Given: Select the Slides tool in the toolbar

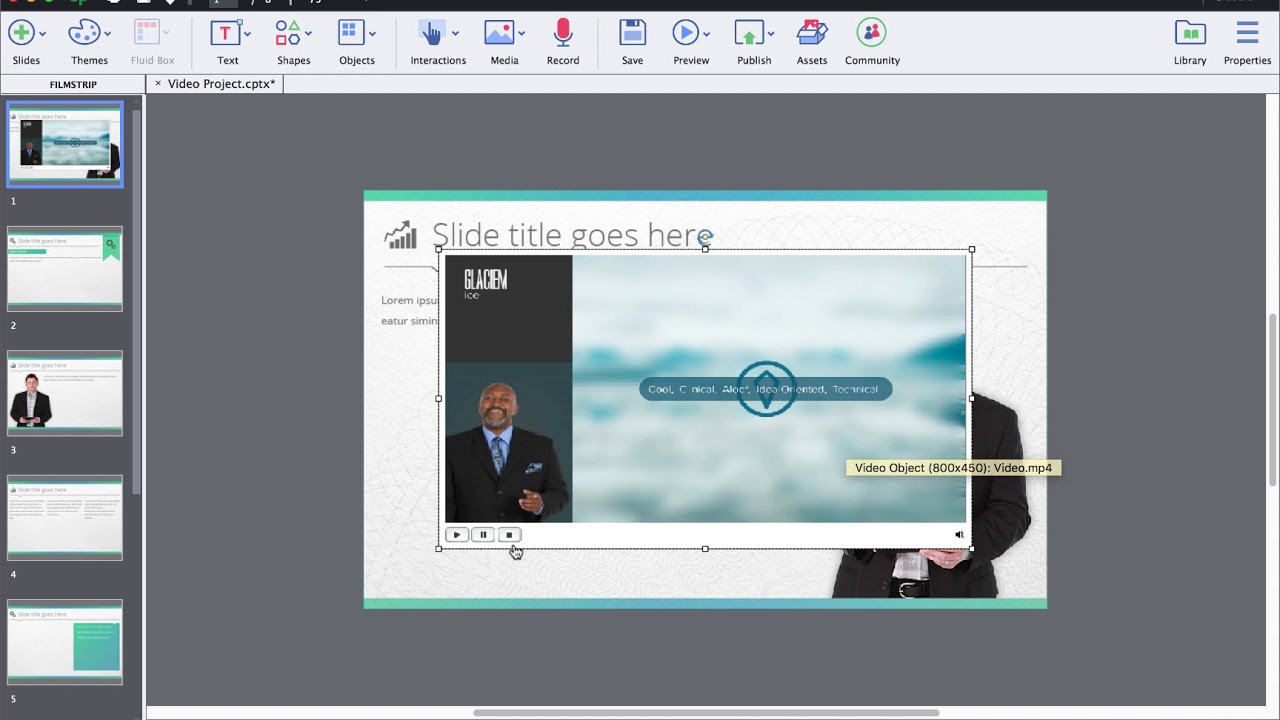Looking at the screenshot, I should [x=20, y=33].
